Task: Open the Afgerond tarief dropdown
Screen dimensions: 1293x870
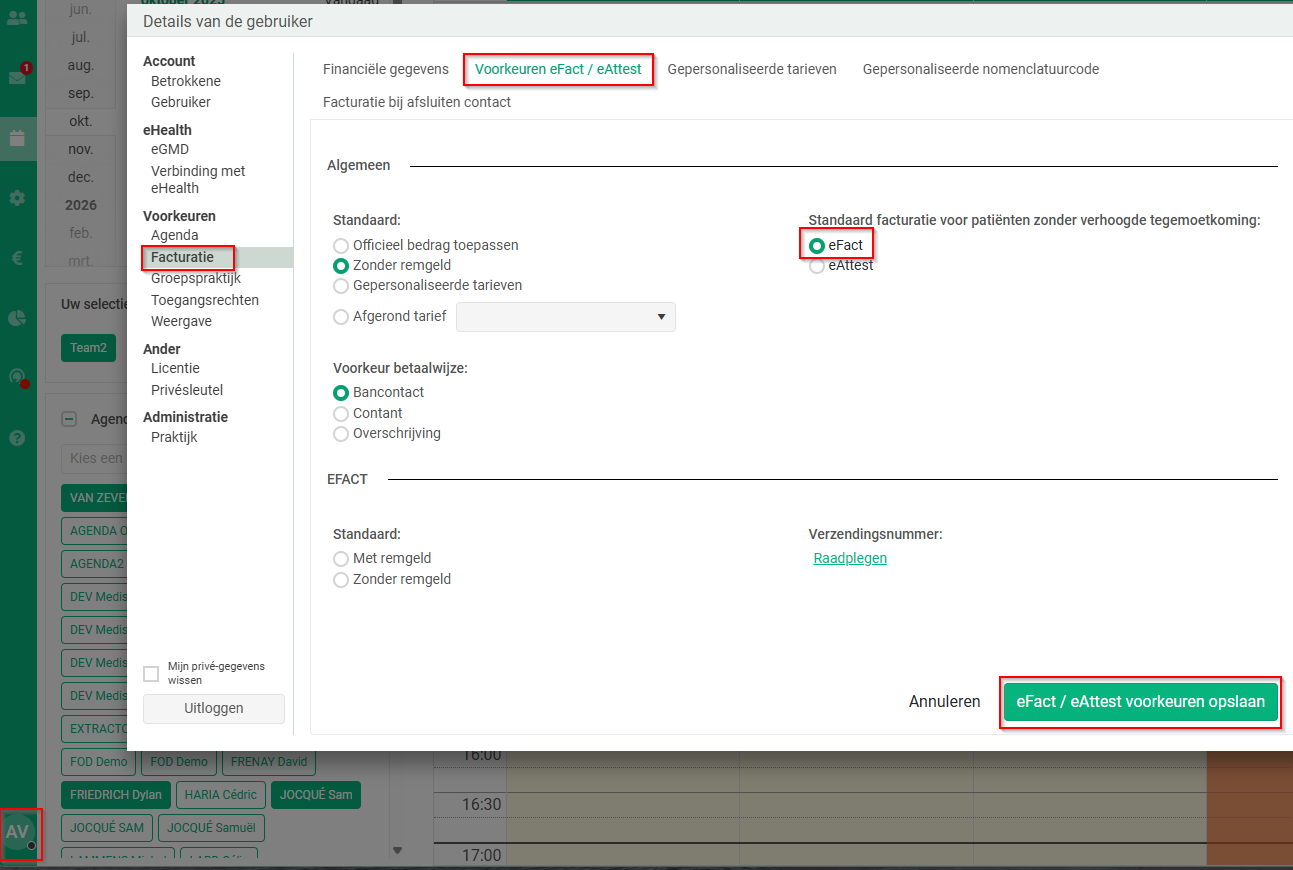Action: (x=566, y=317)
